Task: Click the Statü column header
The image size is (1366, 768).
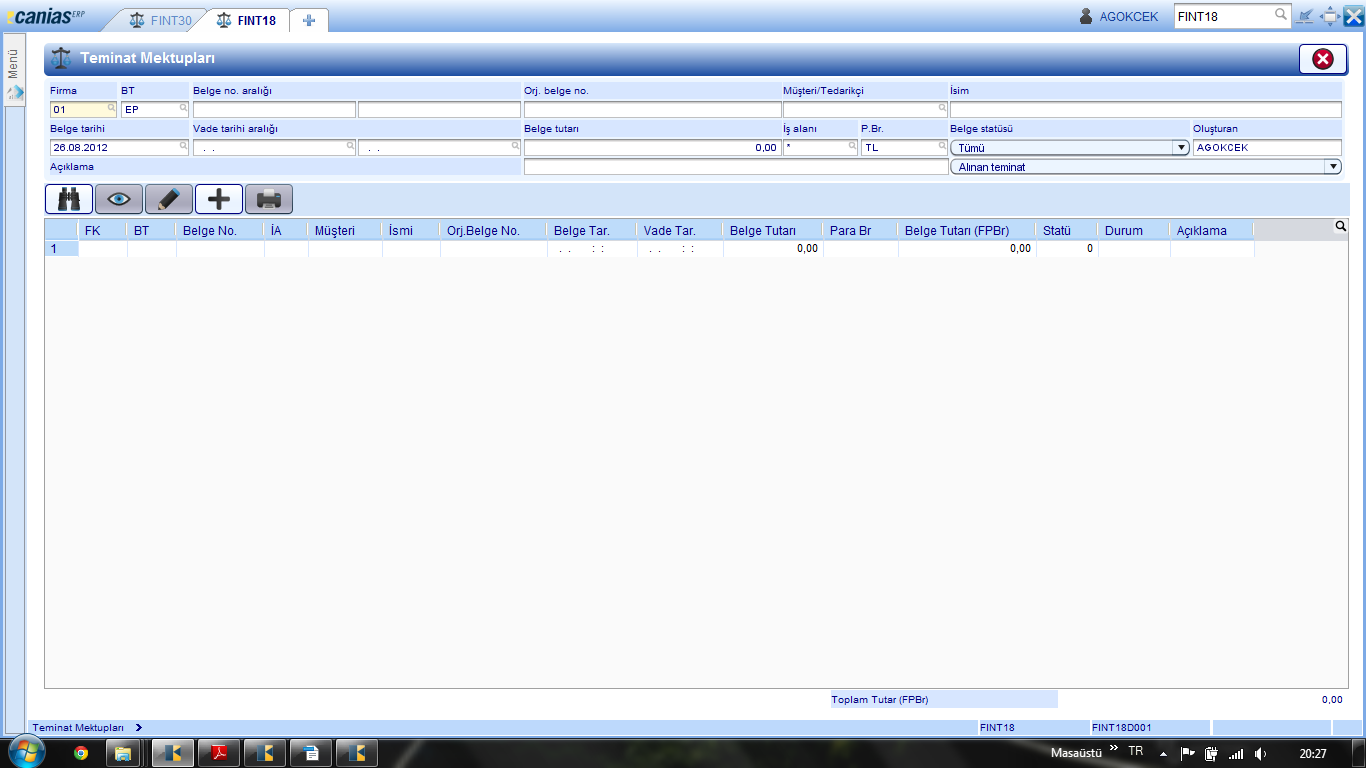Action: pyautogui.click(x=1067, y=231)
